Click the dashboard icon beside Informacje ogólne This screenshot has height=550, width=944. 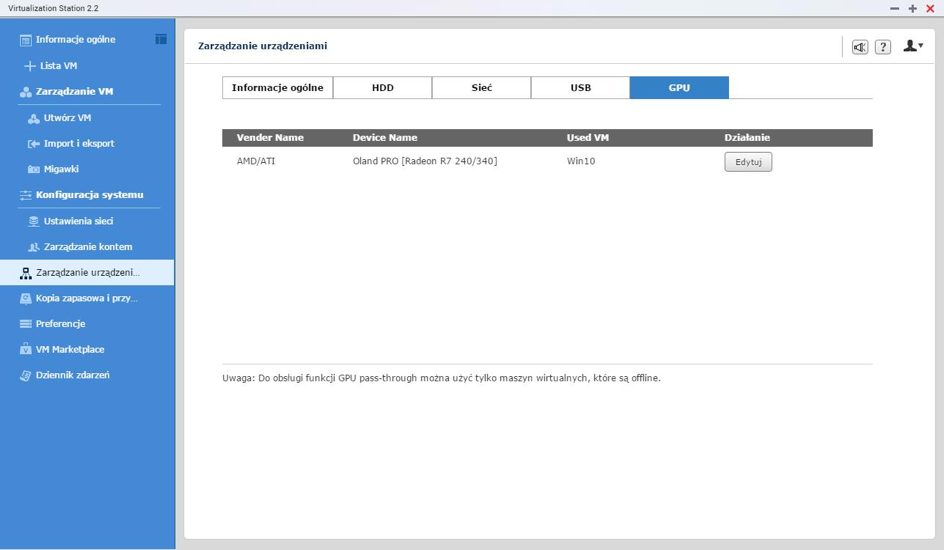click(160, 39)
